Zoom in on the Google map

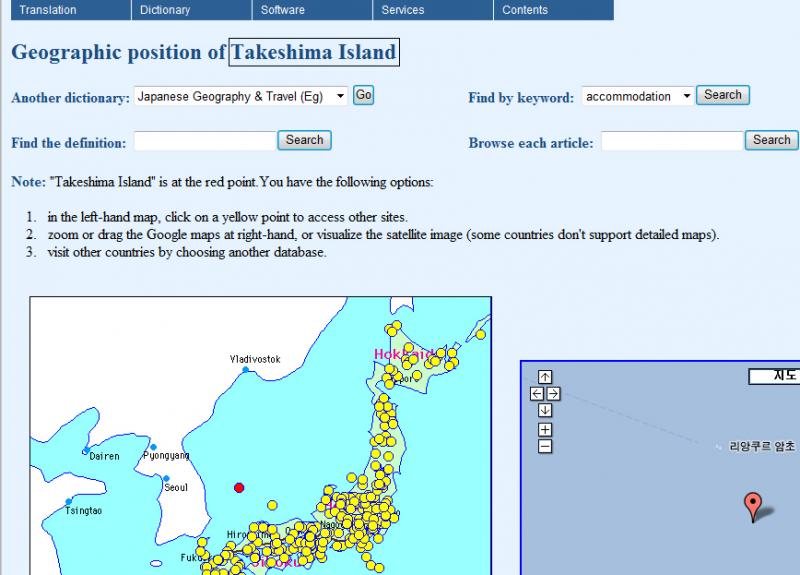pos(545,430)
